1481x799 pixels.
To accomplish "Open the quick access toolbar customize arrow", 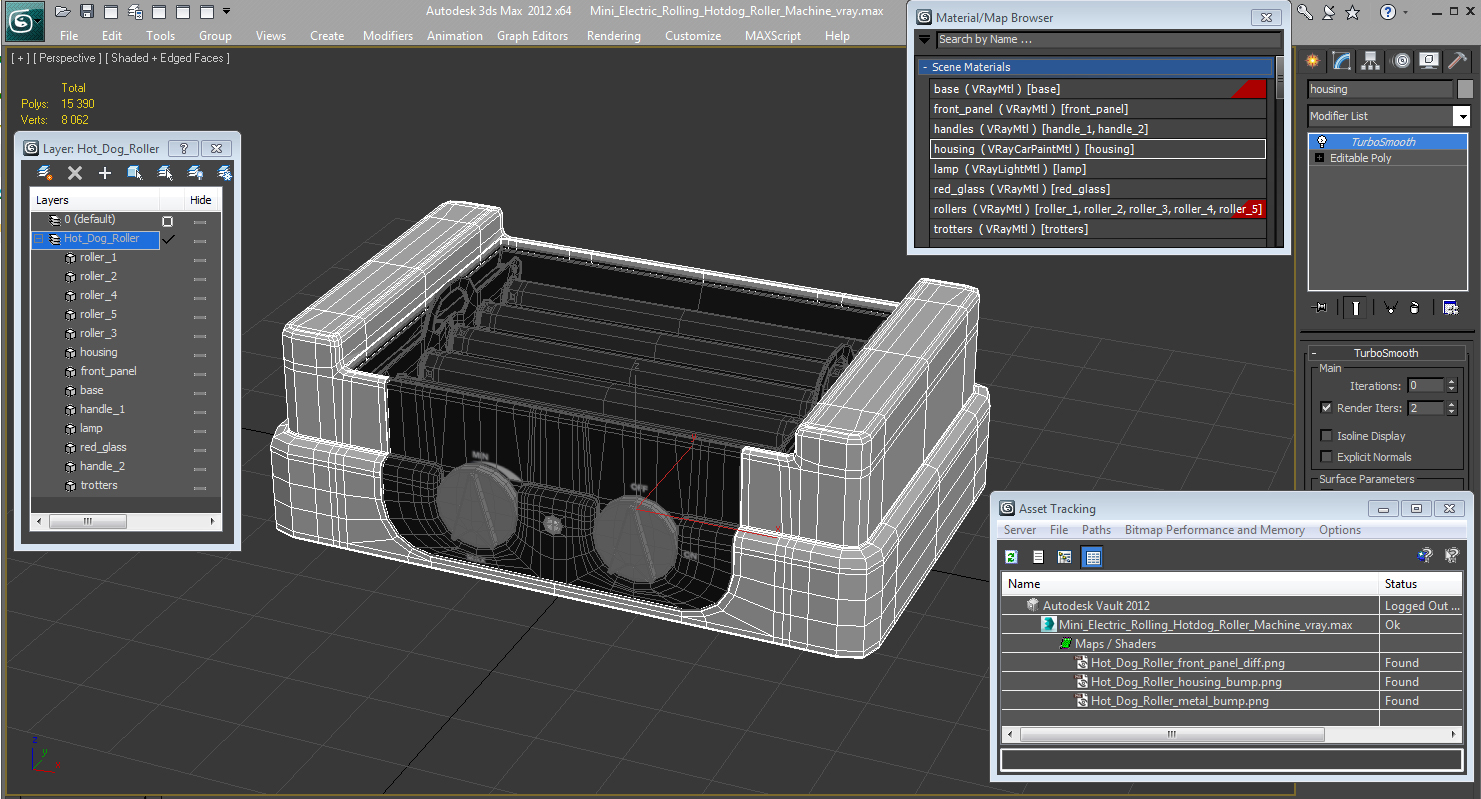I will [x=227, y=12].
